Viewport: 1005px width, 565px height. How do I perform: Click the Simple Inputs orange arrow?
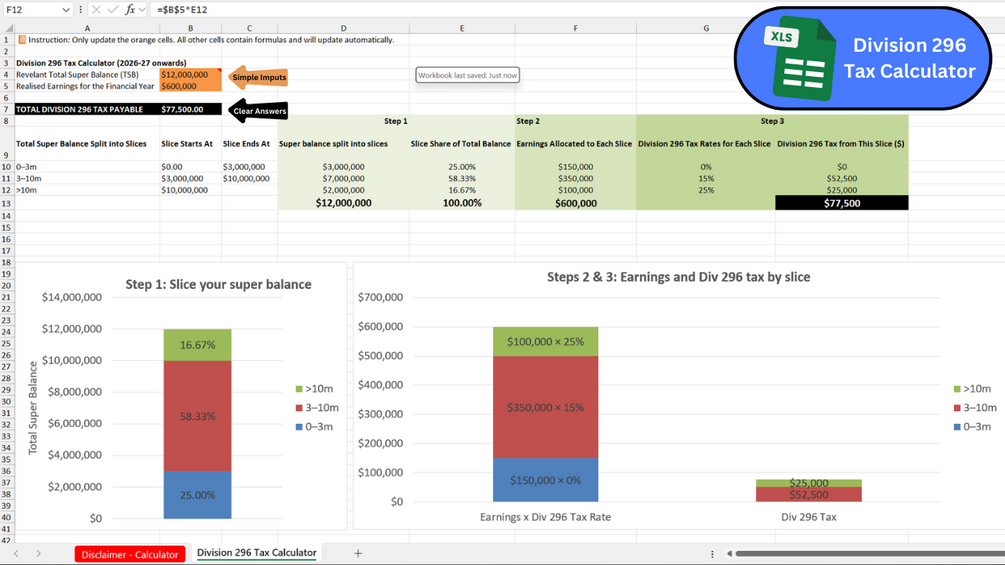[258, 77]
